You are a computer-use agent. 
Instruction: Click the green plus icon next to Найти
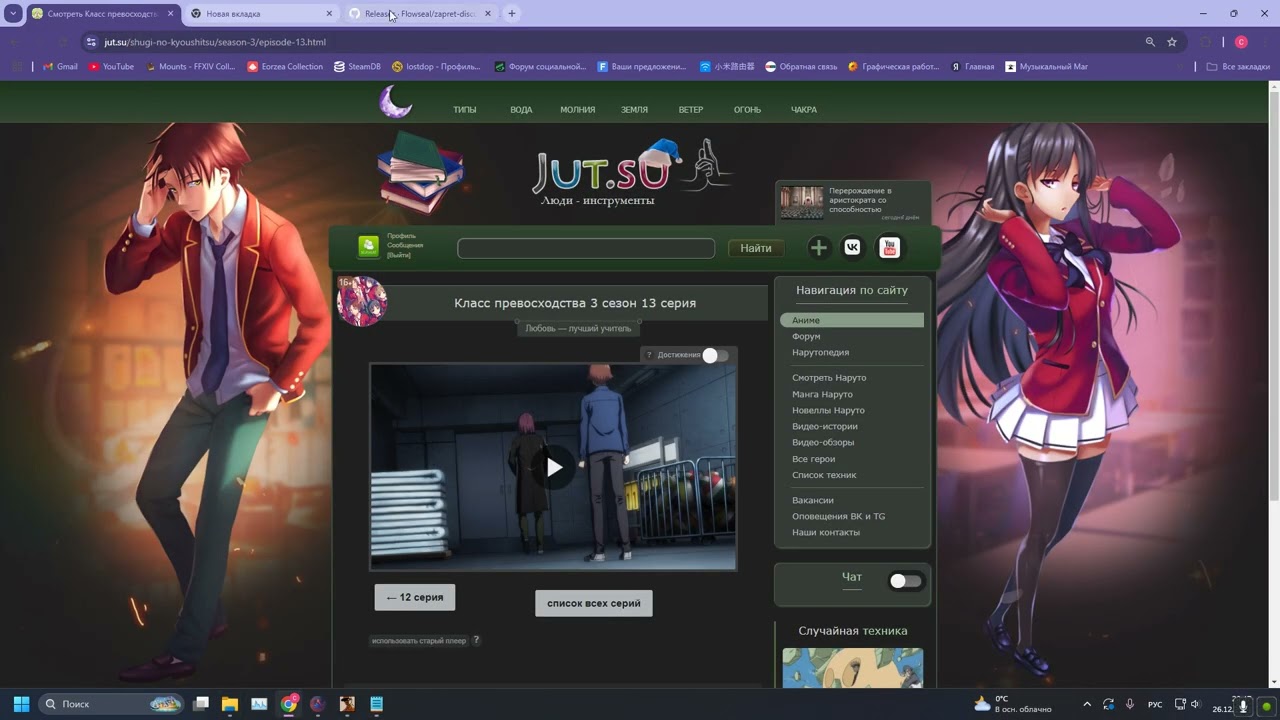coord(818,248)
